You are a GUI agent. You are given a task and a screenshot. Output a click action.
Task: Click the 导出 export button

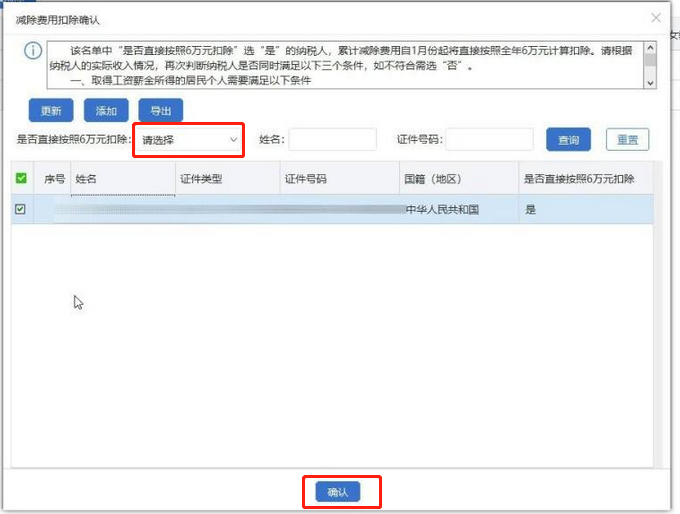click(161, 111)
